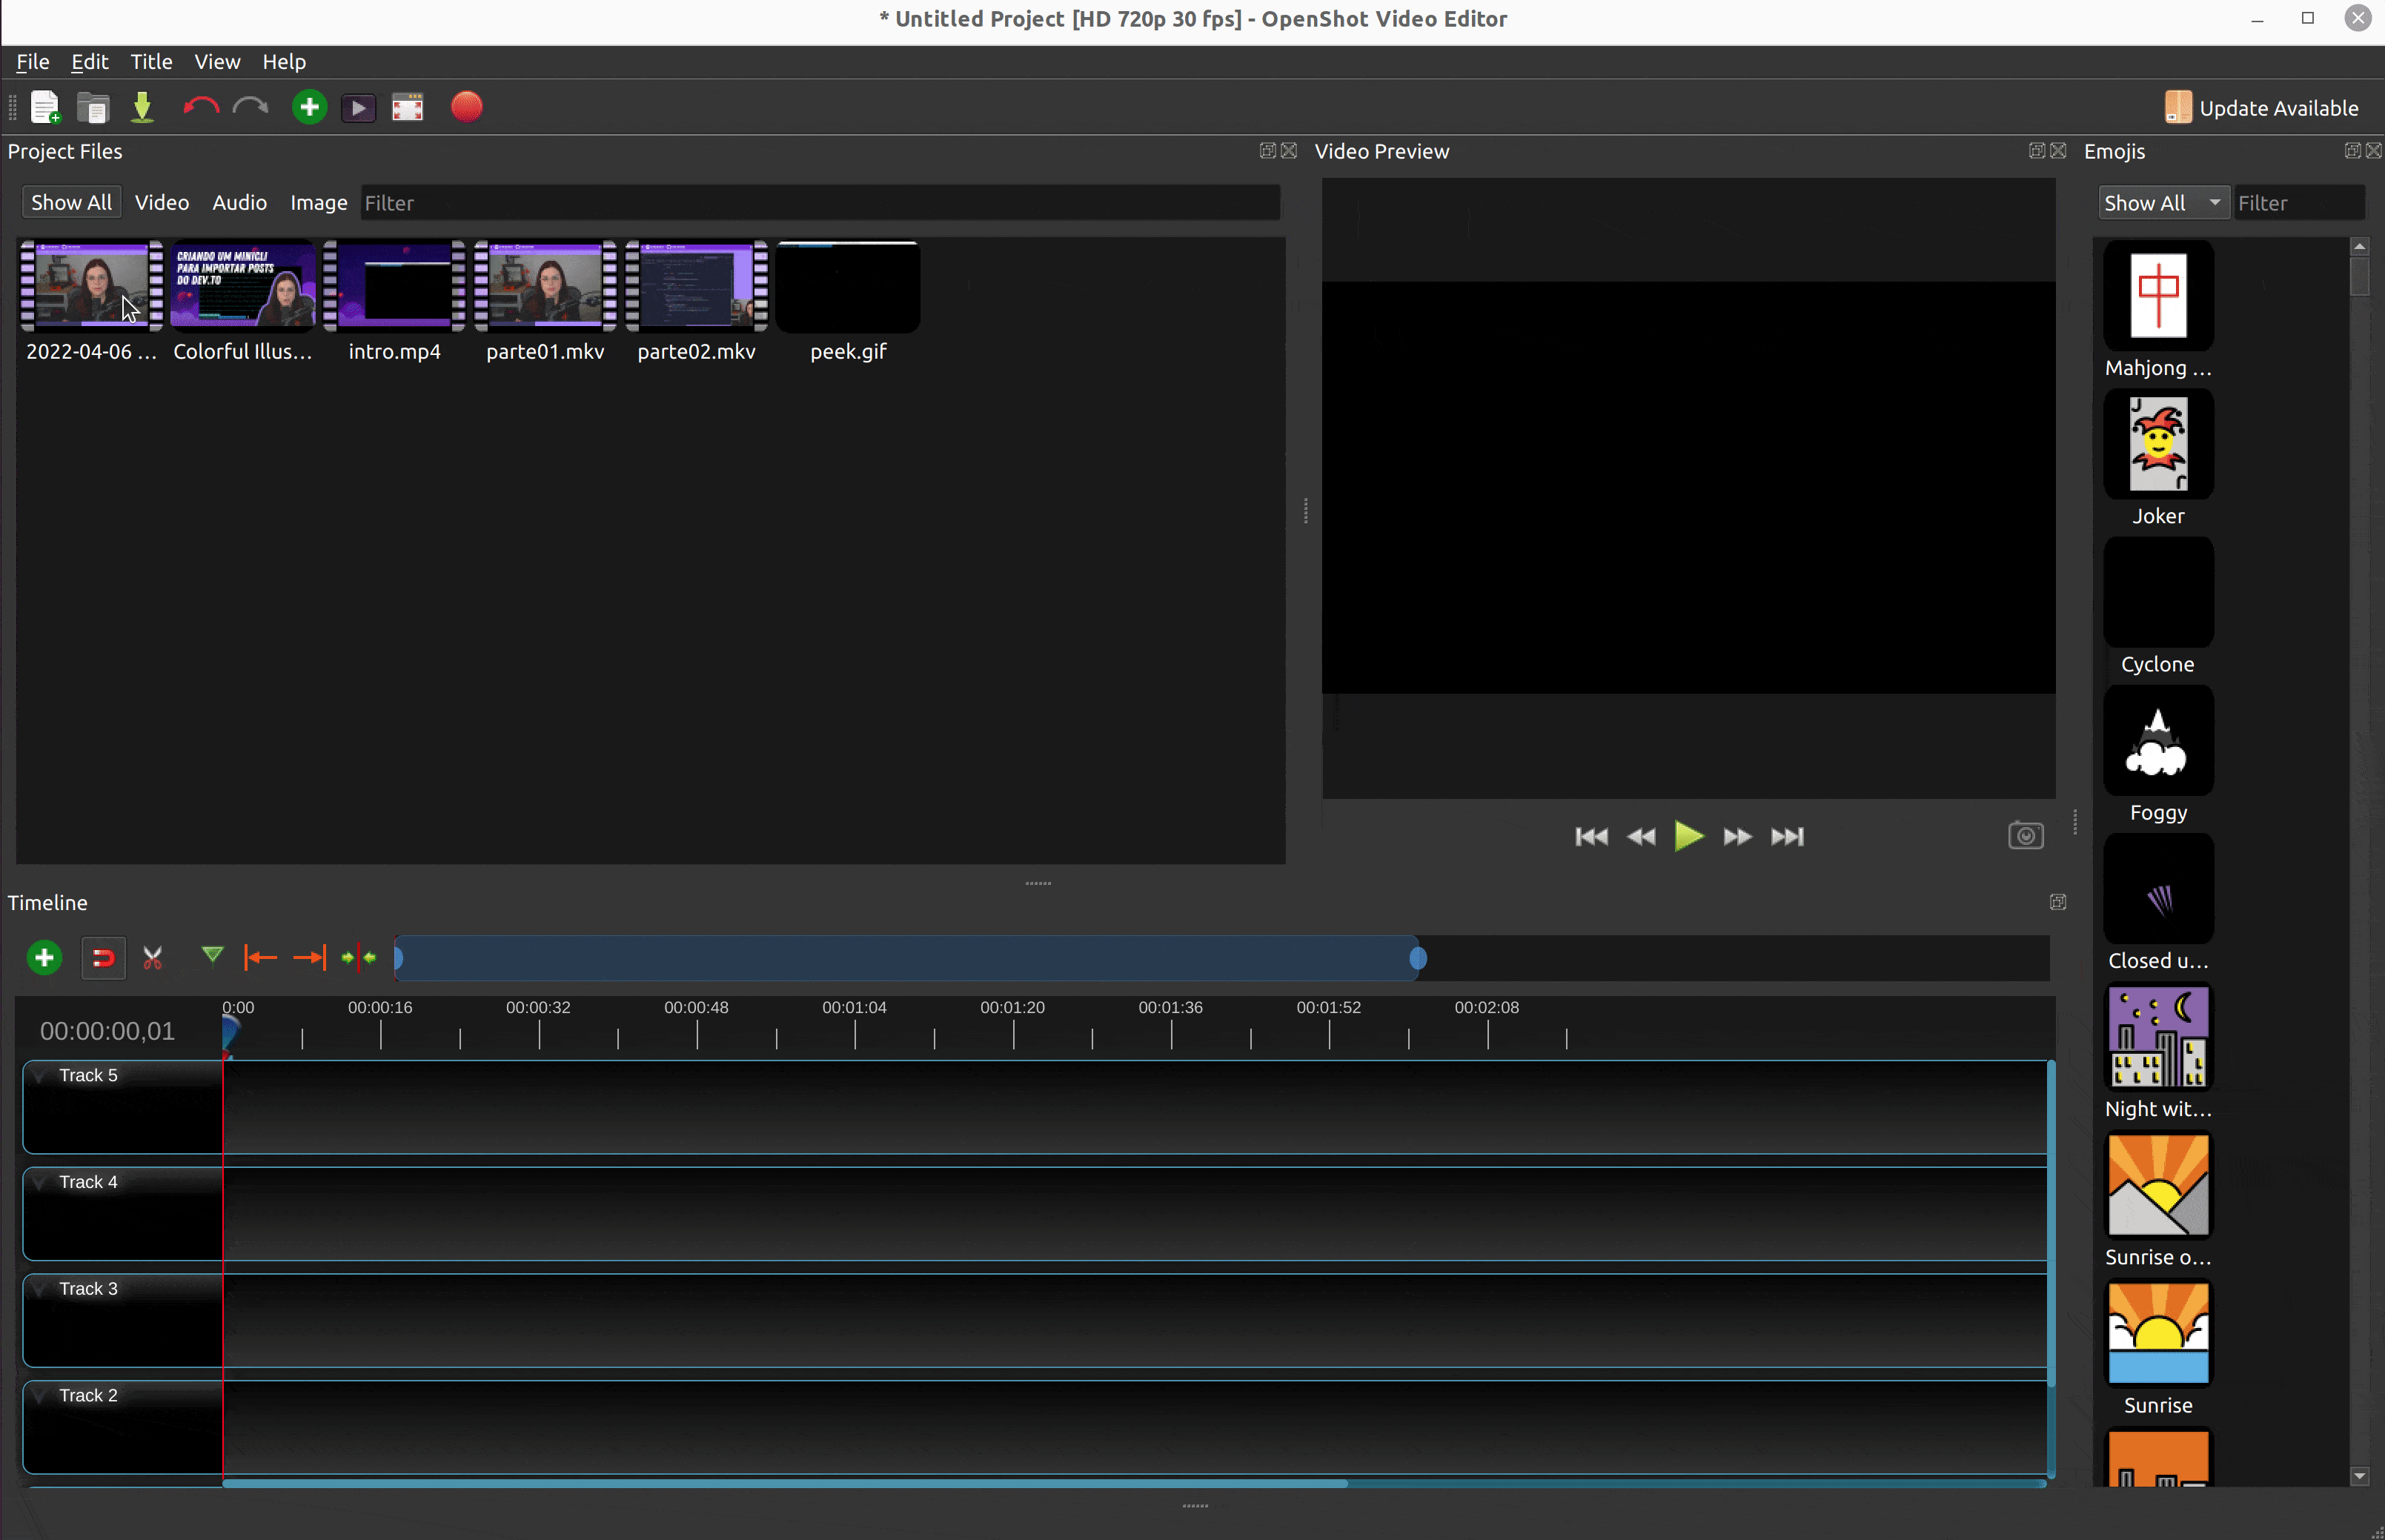Image resolution: width=2385 pixels, height=1540 pixels.
Task: Import files using the green plus icon
Action: tap(308, 107)
